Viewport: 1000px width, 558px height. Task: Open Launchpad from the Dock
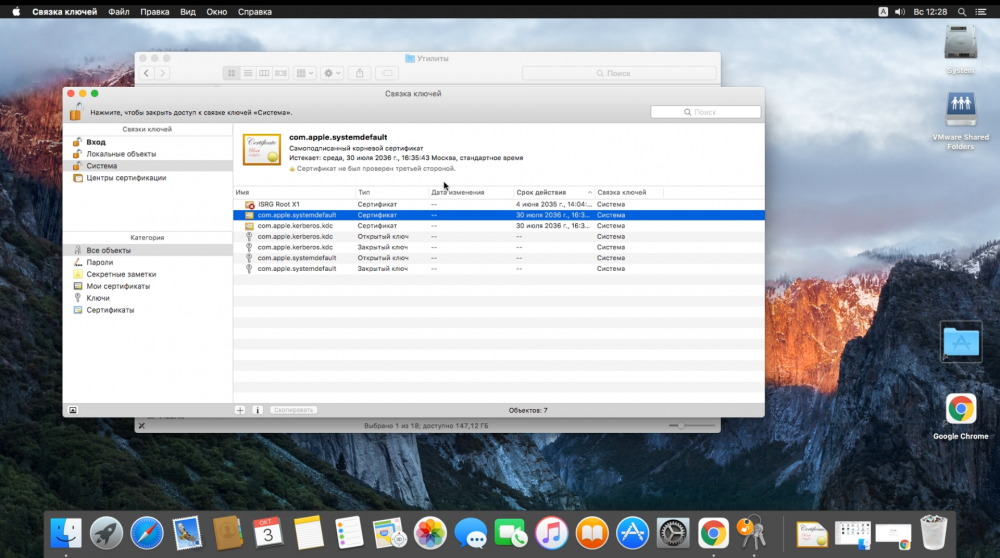pos(106,533)
